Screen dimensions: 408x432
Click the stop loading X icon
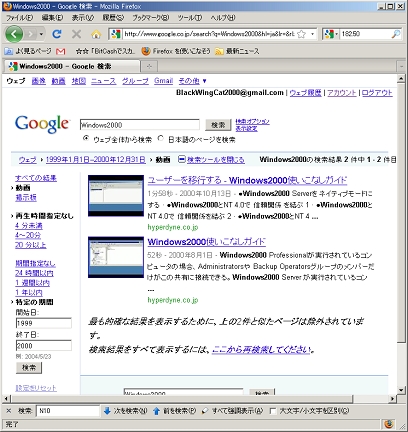coord(77,34)
